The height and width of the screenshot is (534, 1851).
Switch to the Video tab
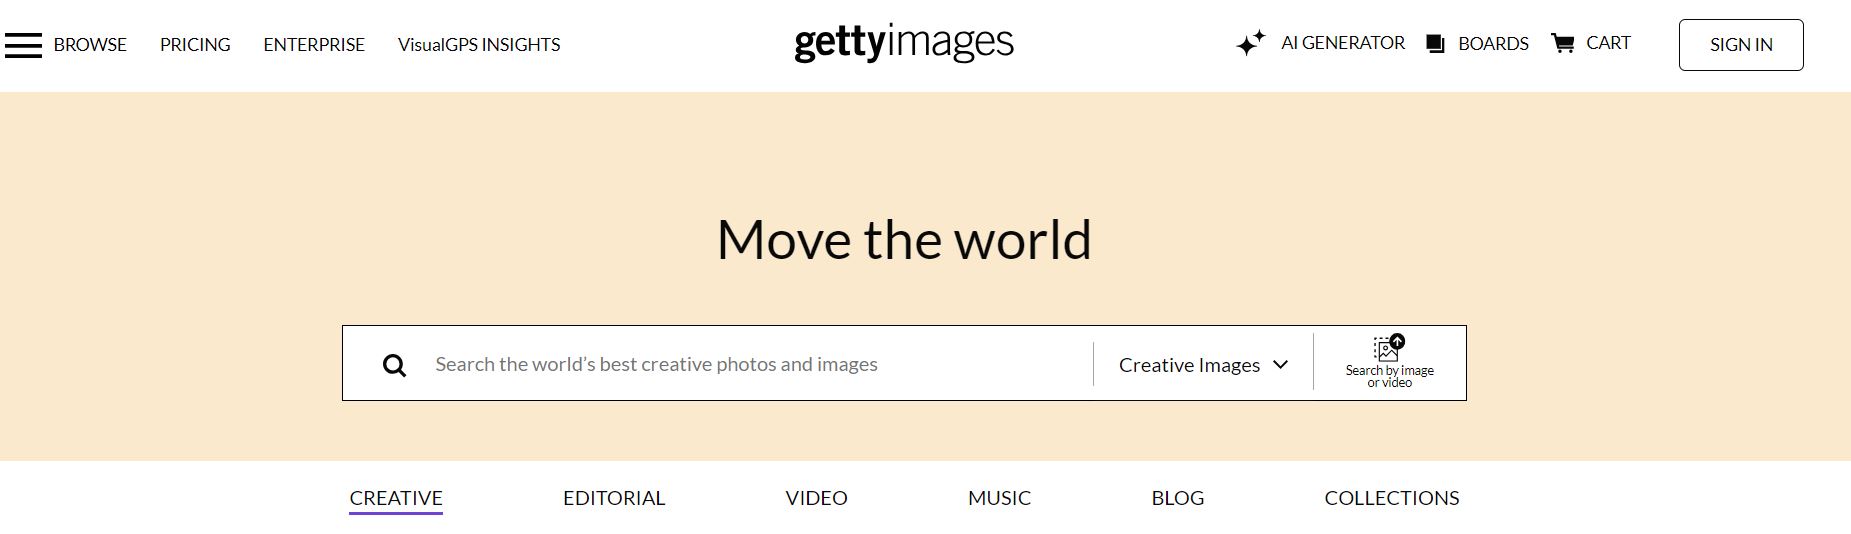coord(816,498)
